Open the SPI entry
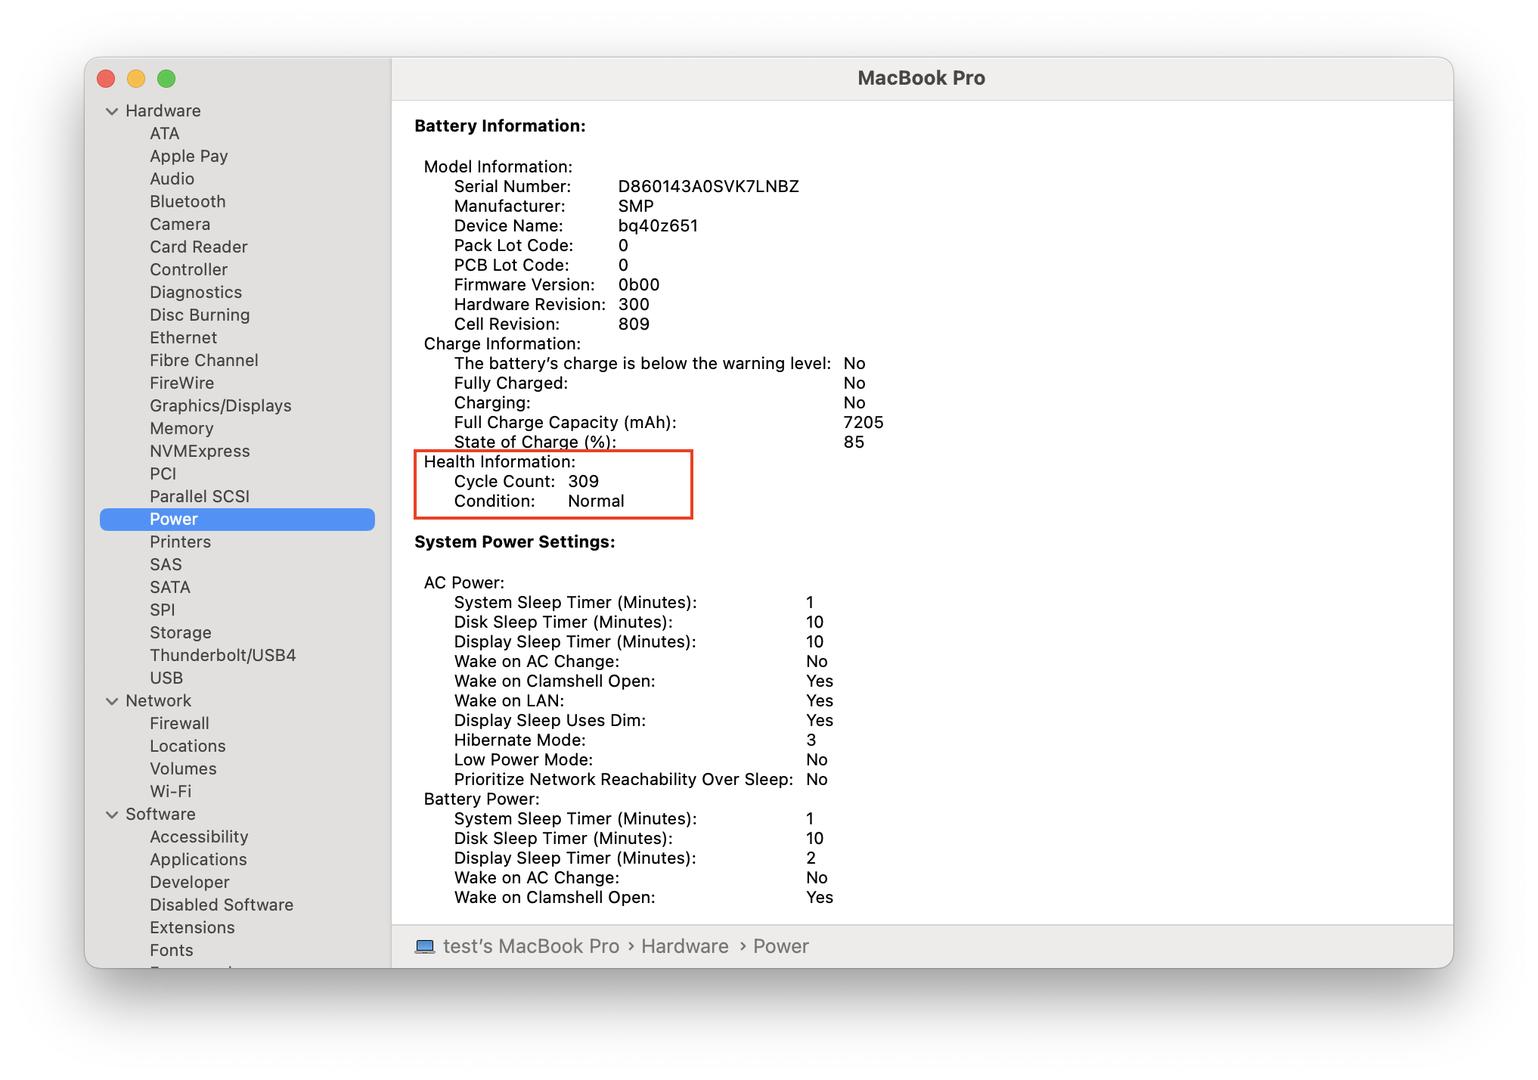The image size is (1538, 1080). pyautogui.click(x=162, y=610)
